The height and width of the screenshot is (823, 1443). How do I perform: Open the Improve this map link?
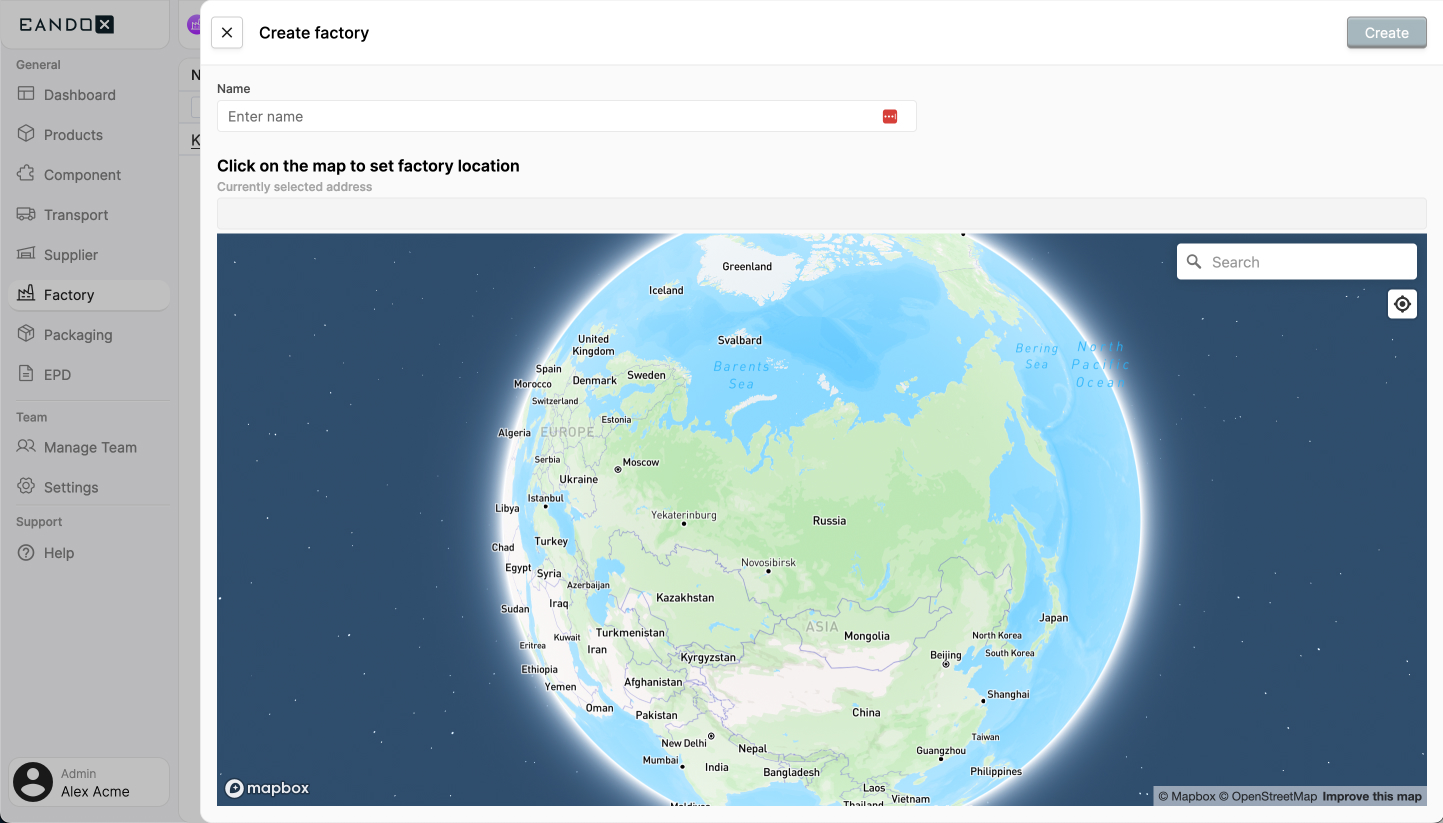(x=1371, y=797)
